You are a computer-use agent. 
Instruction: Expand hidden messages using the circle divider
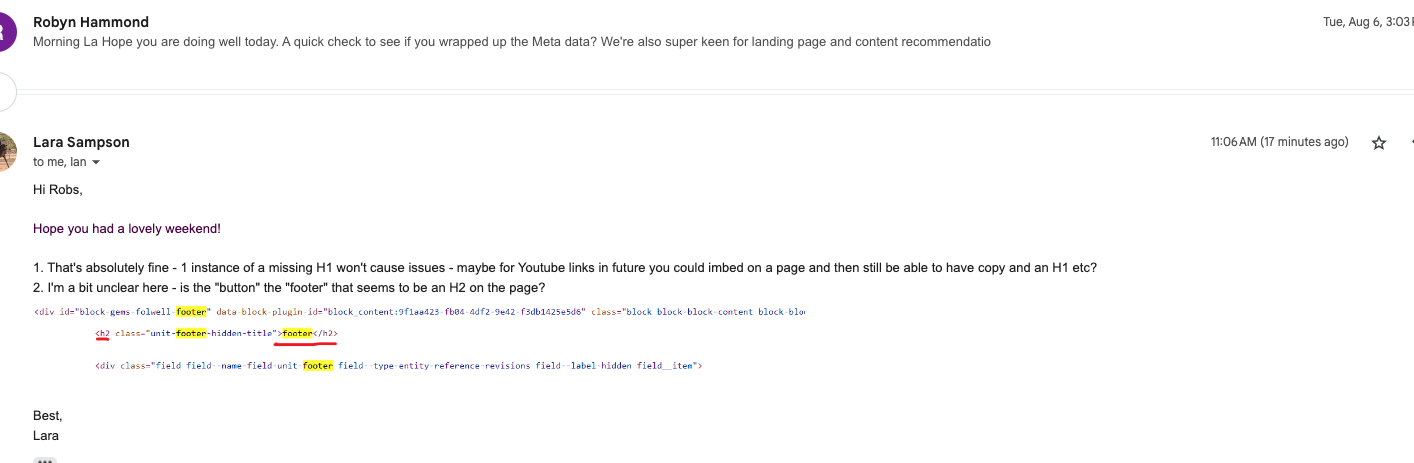tap(6, 92)
